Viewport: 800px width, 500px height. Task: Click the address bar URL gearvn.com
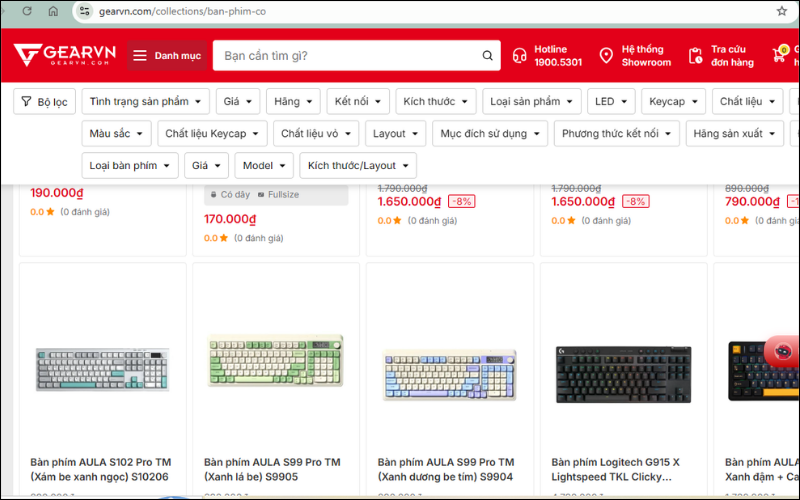182,11
